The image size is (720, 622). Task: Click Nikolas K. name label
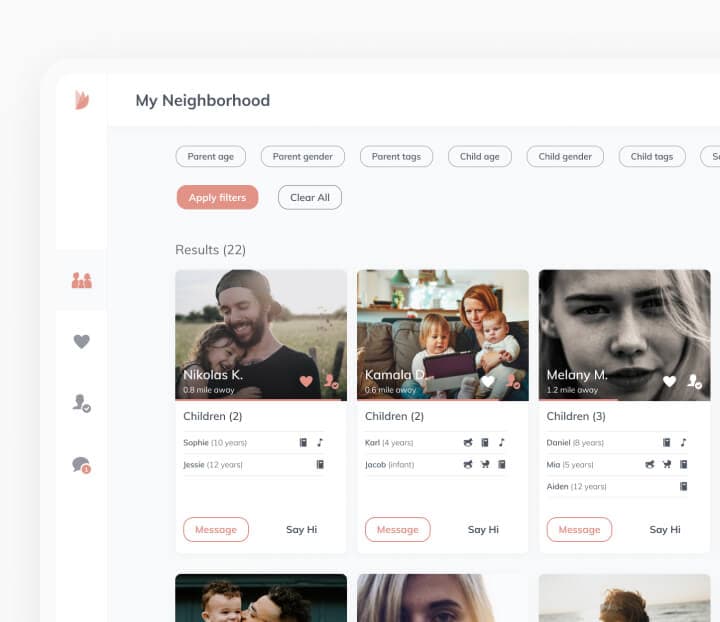pos(213,375)
